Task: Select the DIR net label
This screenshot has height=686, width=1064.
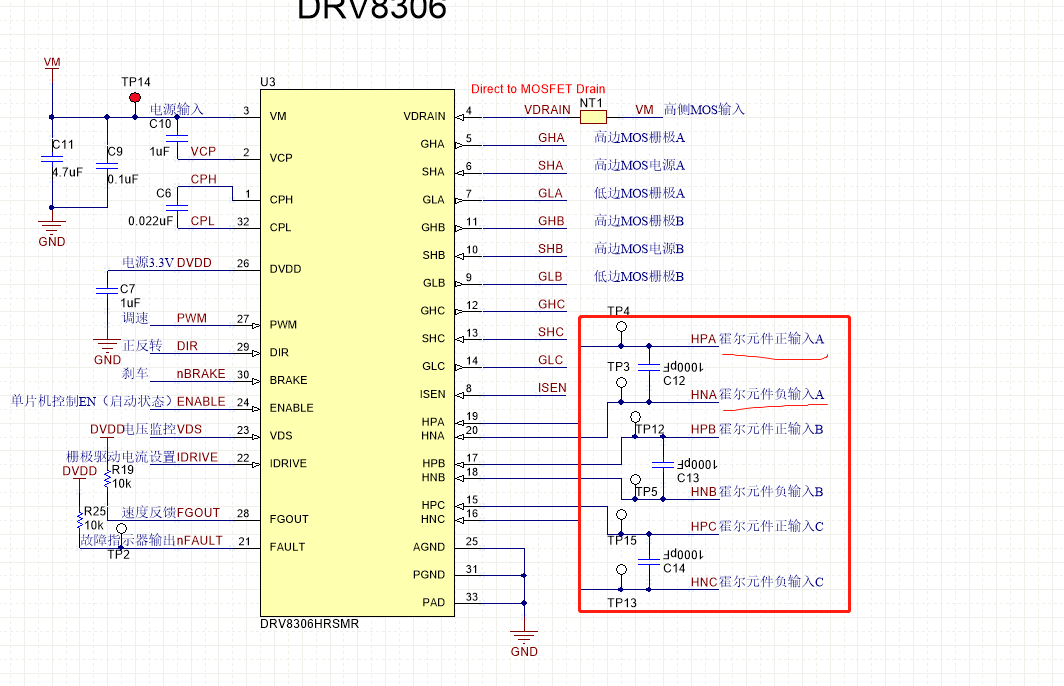Action: coord(187,346)
